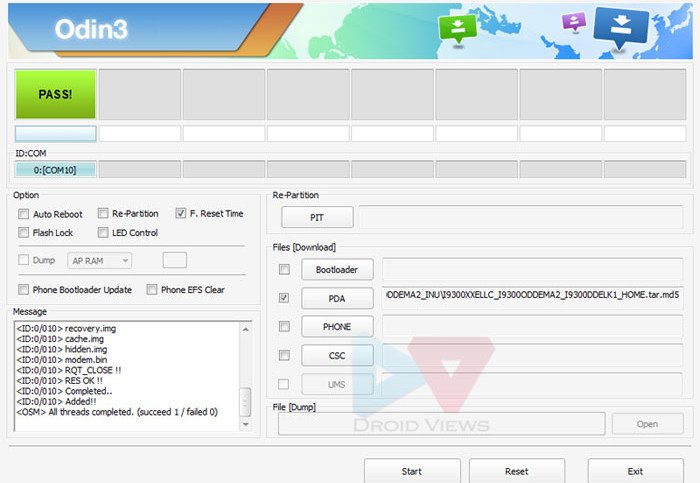Click the Bootloader file path field
This screenshot has height=483, width=700.
pos(533,269)
